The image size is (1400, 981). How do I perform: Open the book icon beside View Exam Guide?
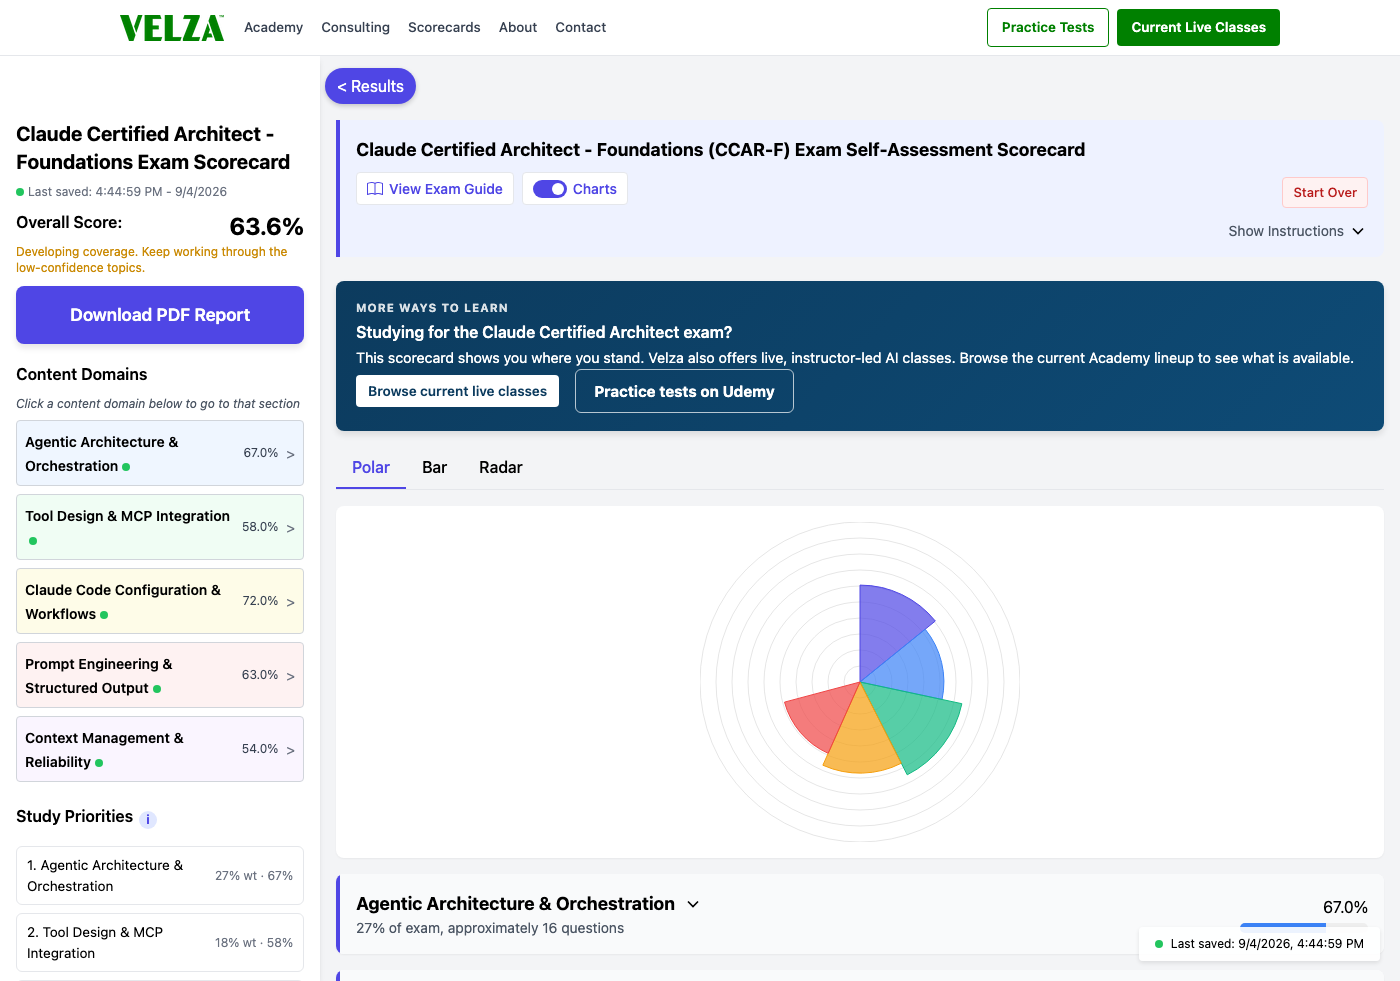point(375,189)
